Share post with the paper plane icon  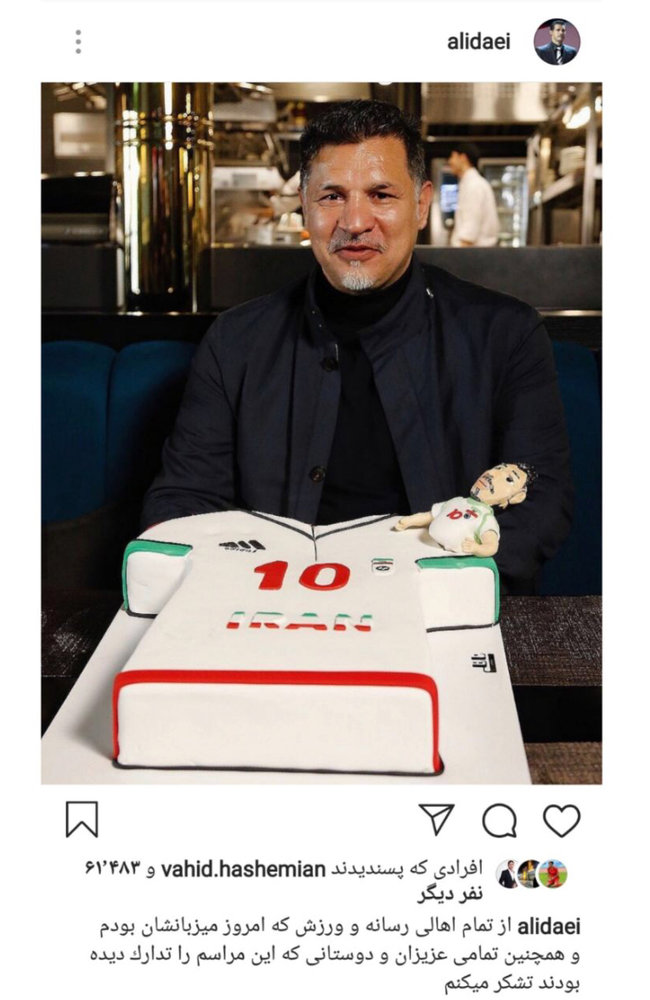click(x=437, y=819)
